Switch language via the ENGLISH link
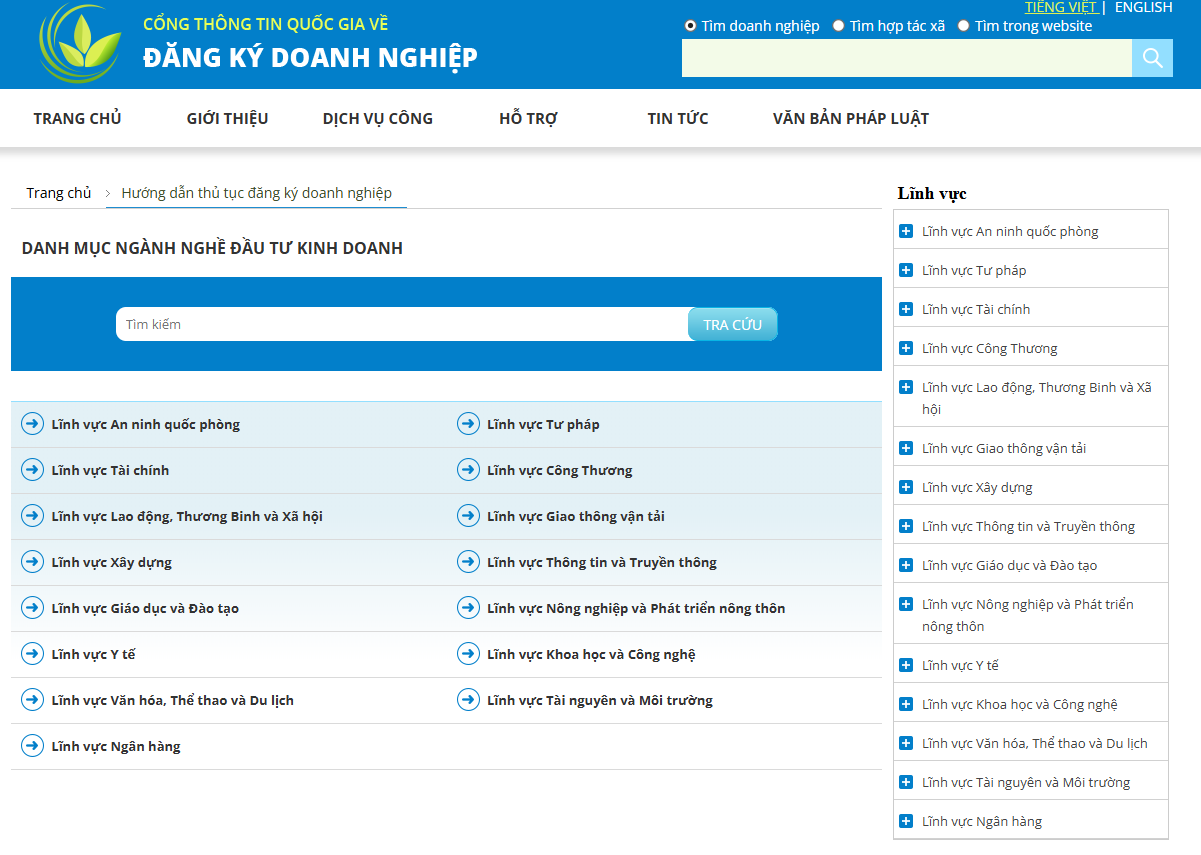Screen dimensions: 1201x855 [x=1143, y=8]
